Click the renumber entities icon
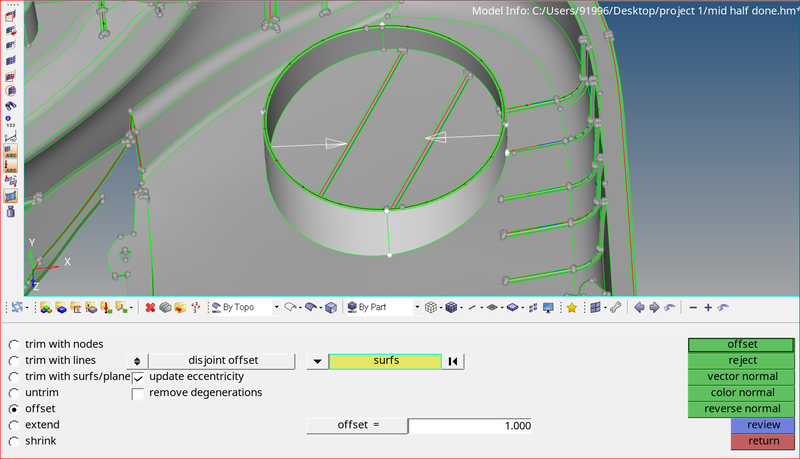This screenshot has height=459, width=800. [196, 308]
